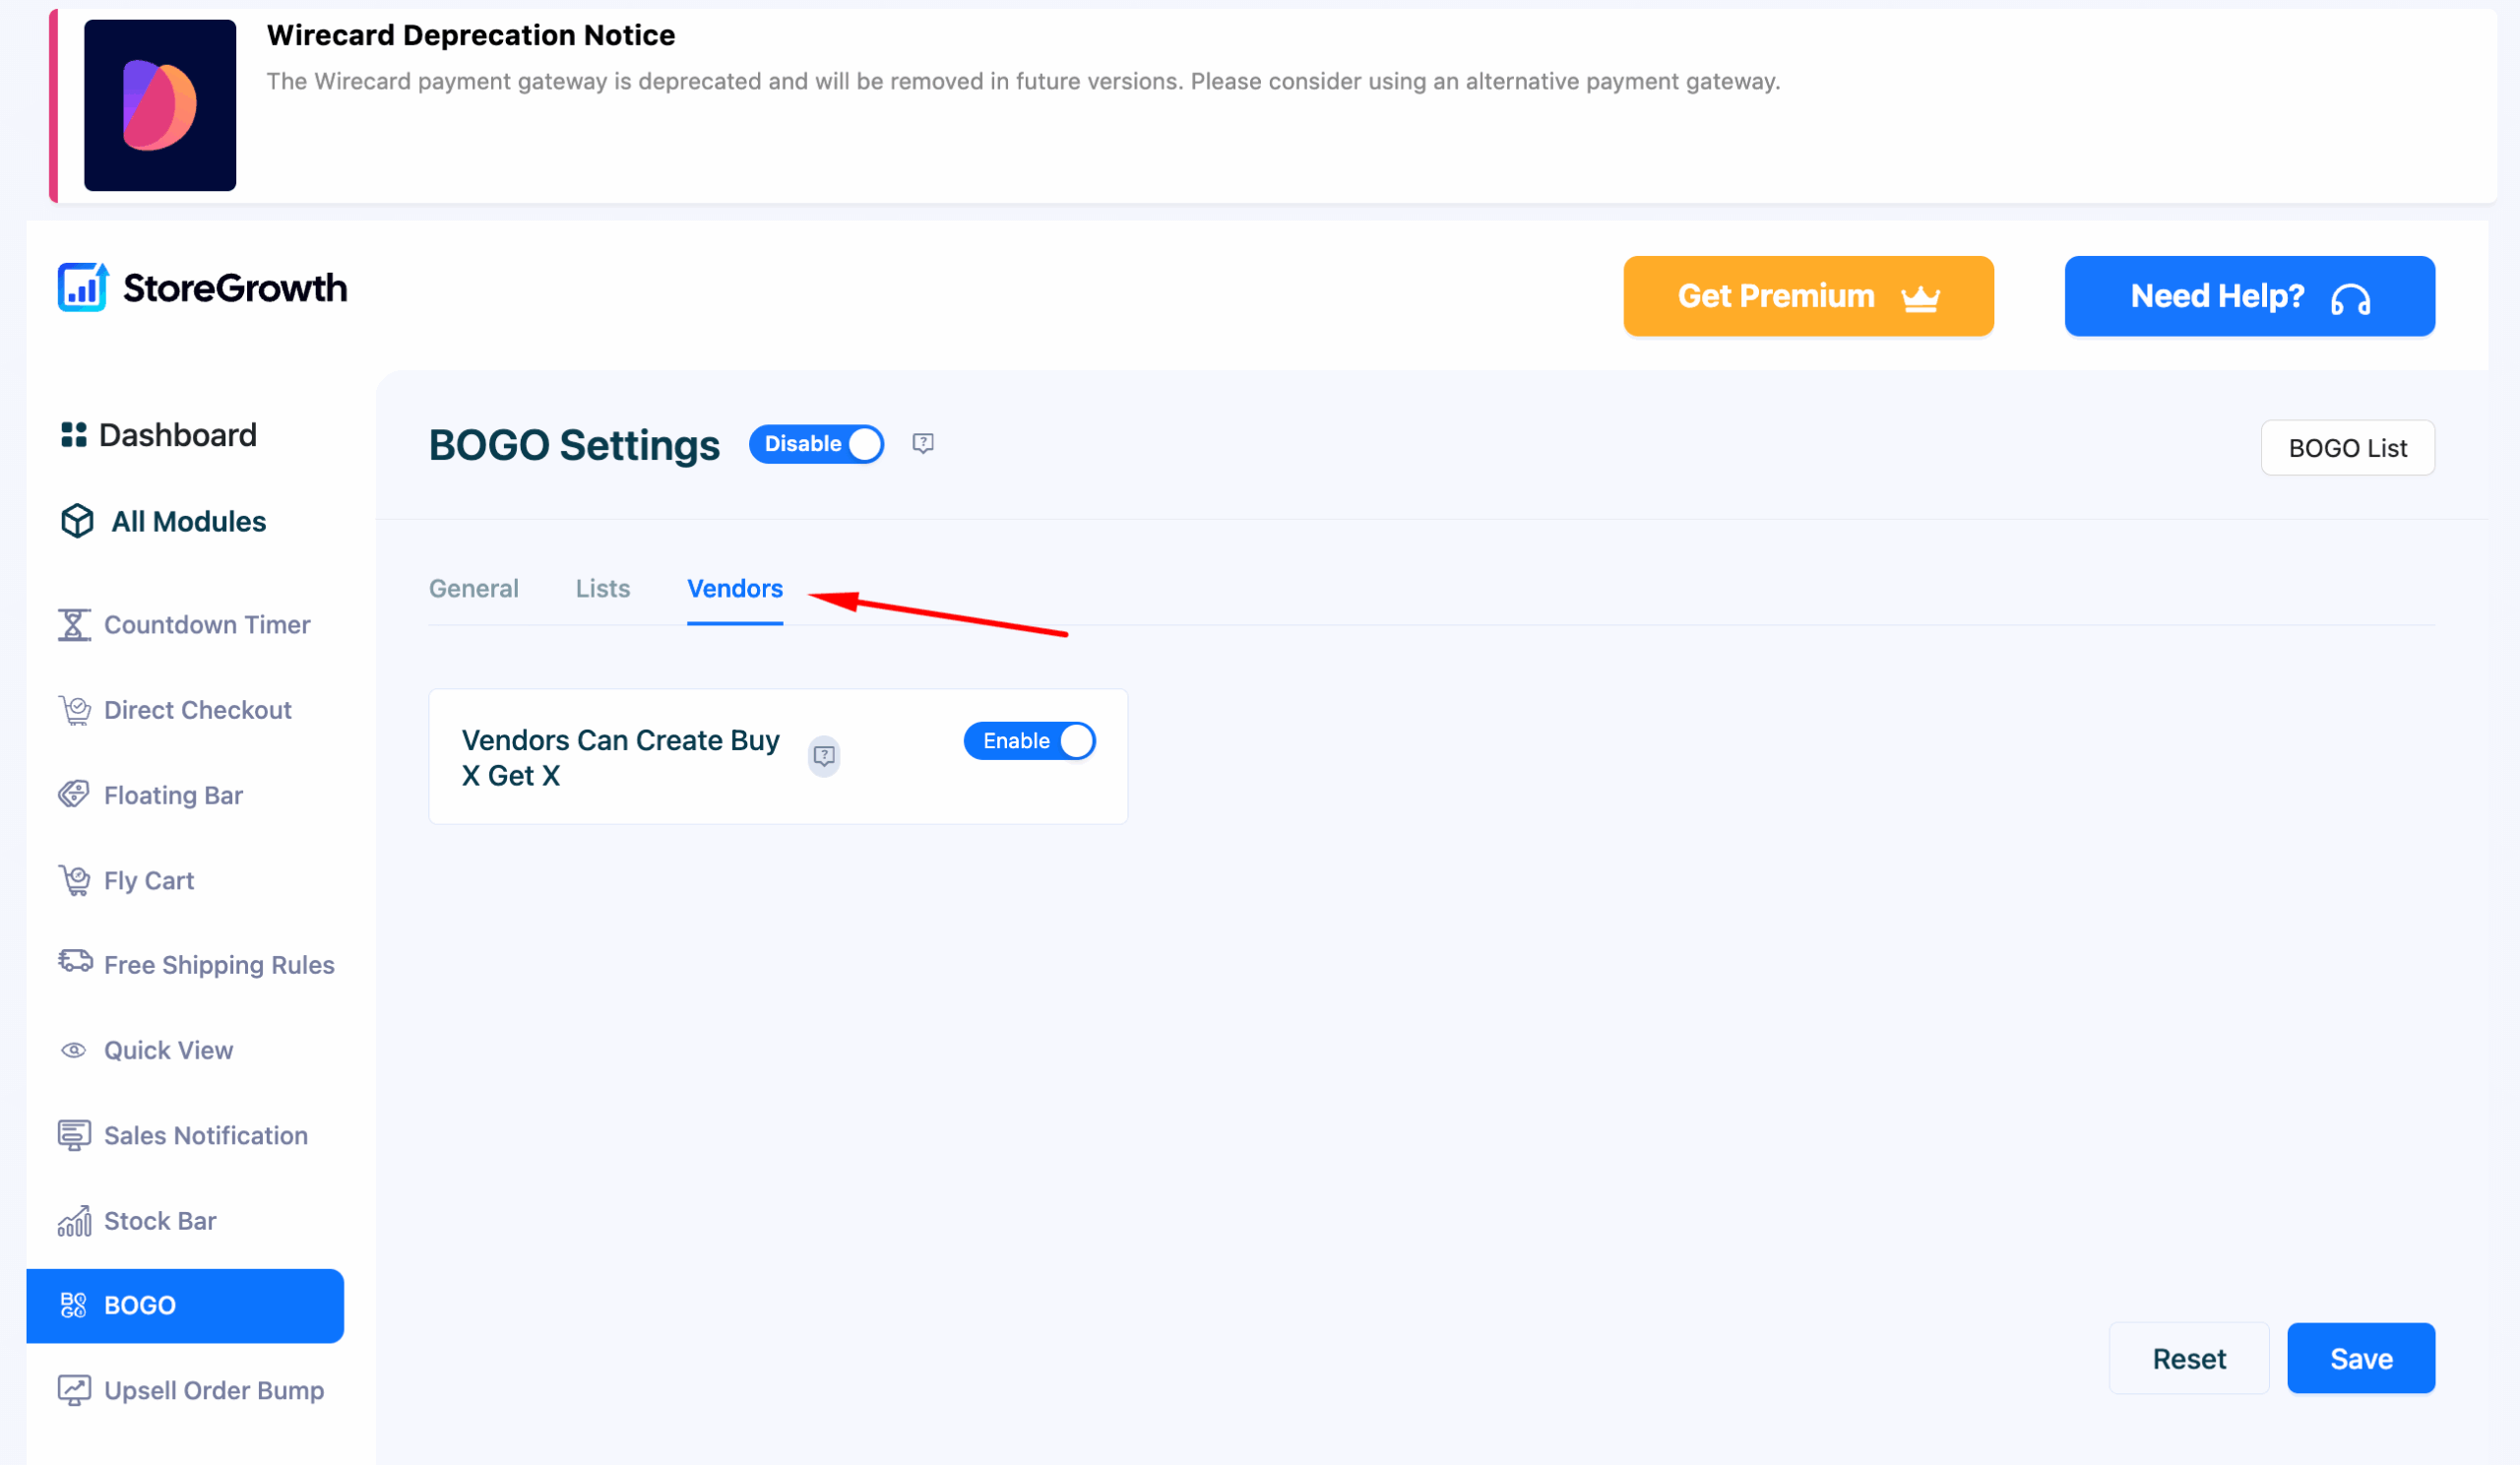Open the Quick View module

[x=147, y=1050]
